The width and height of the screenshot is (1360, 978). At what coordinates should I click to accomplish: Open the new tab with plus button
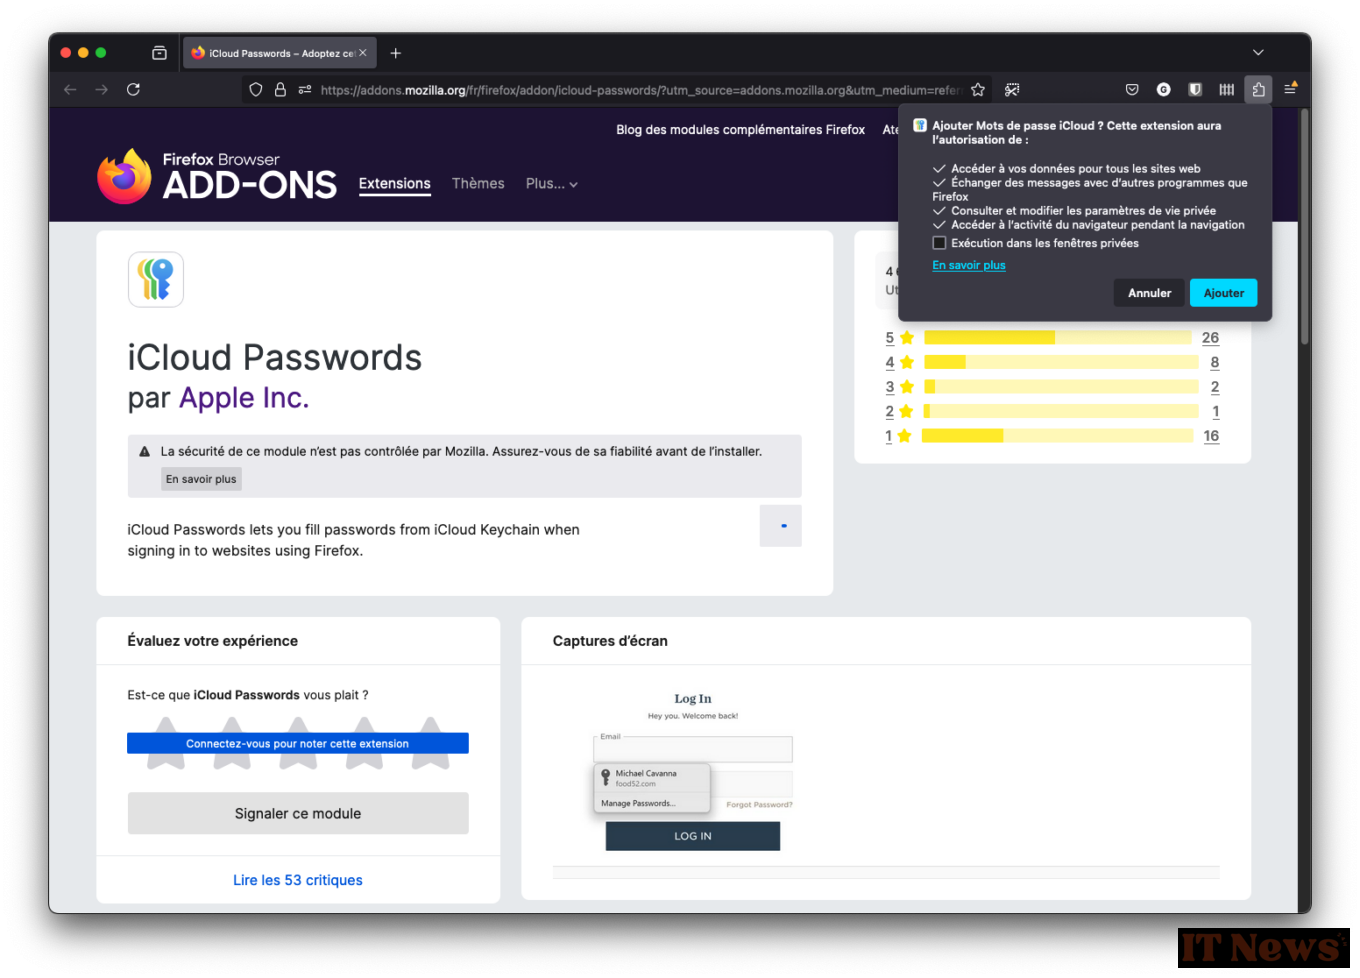click(396, 53)
